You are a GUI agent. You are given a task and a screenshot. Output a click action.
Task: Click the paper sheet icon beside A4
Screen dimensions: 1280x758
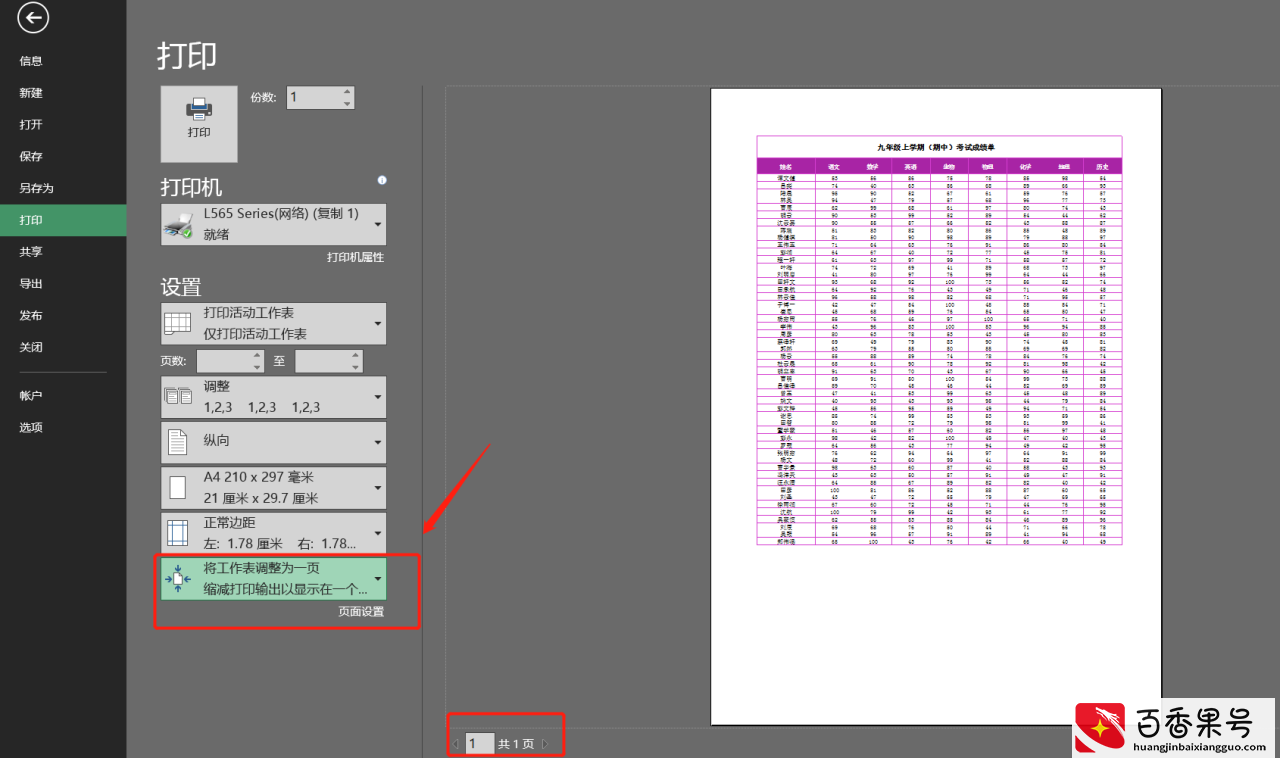point(177,488)
